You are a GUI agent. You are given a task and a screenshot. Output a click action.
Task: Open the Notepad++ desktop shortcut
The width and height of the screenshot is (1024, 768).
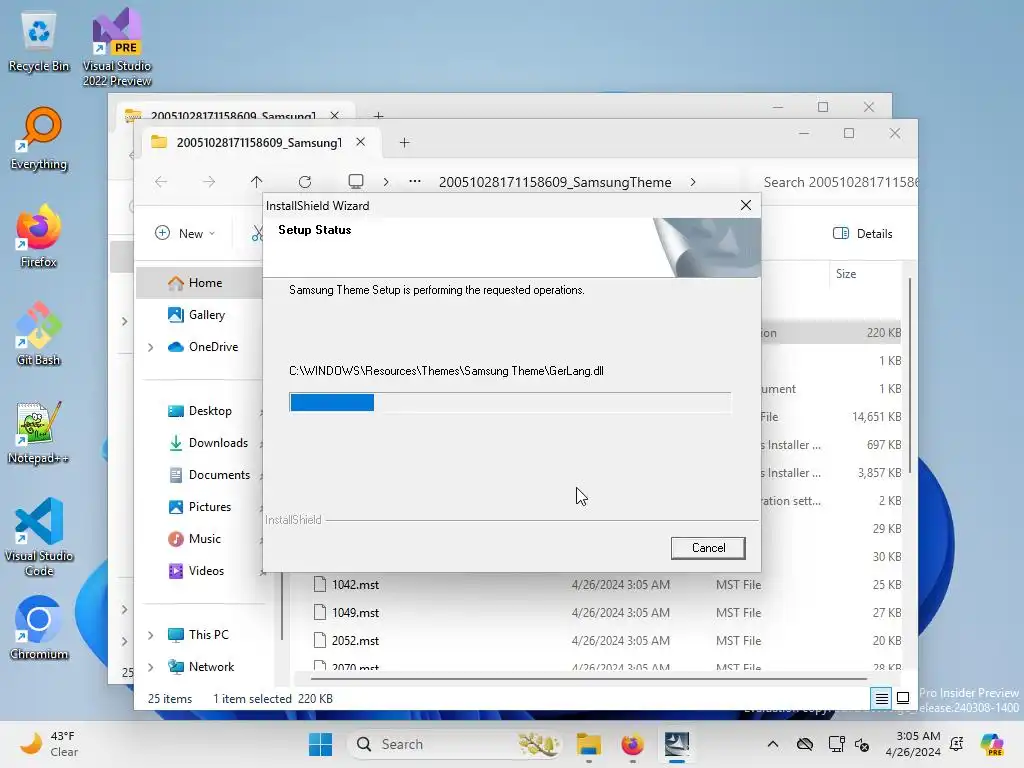point(39,433)
